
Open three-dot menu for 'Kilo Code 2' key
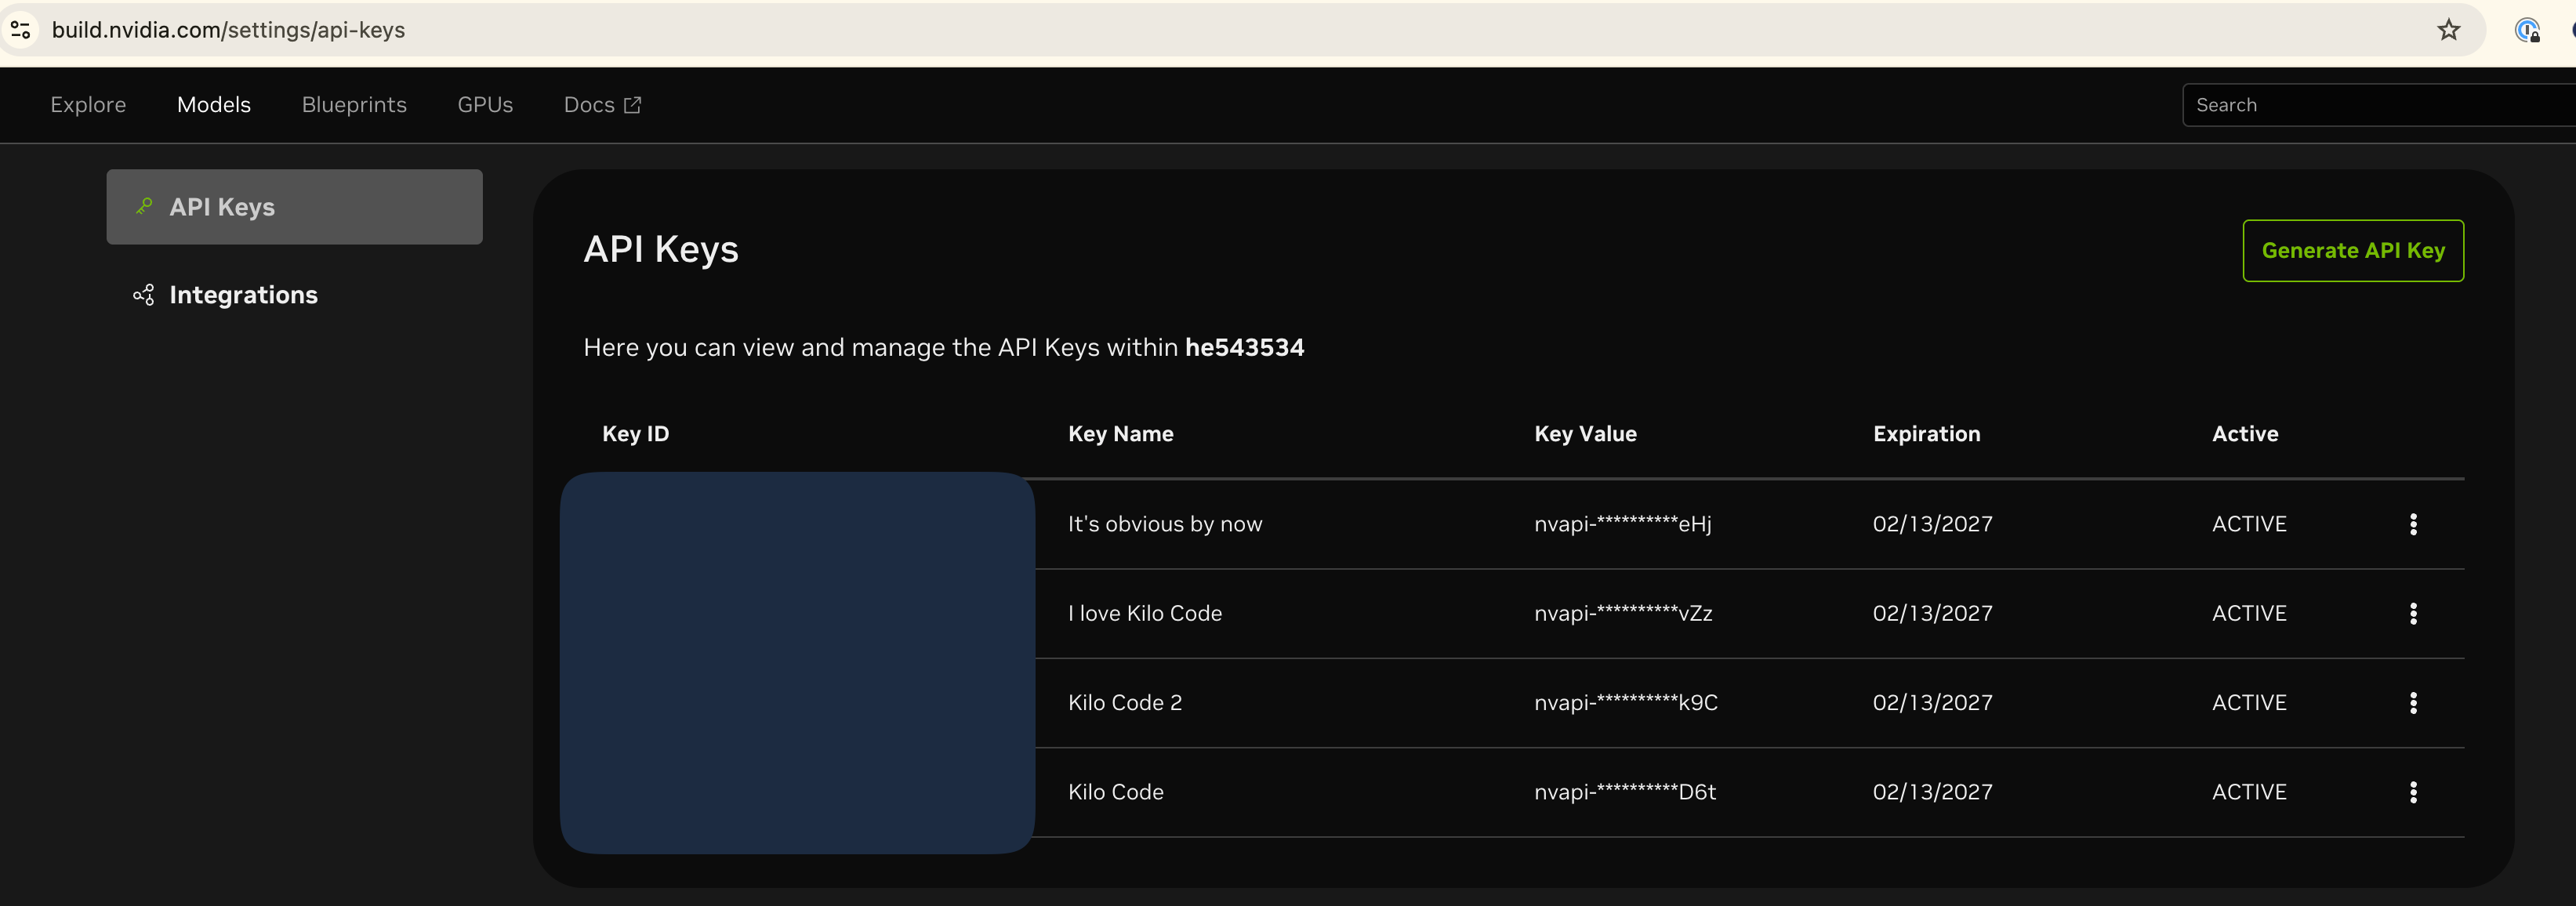[x=2412, y=703]
